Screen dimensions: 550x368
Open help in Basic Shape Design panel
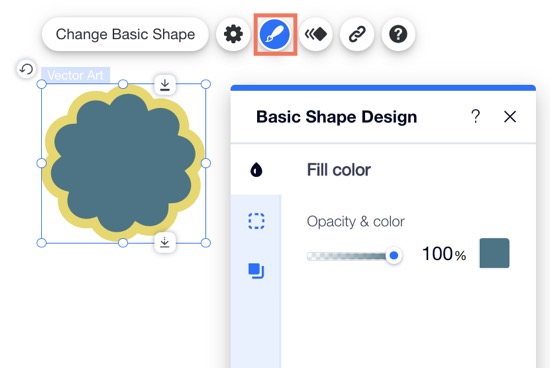point(475,116)
